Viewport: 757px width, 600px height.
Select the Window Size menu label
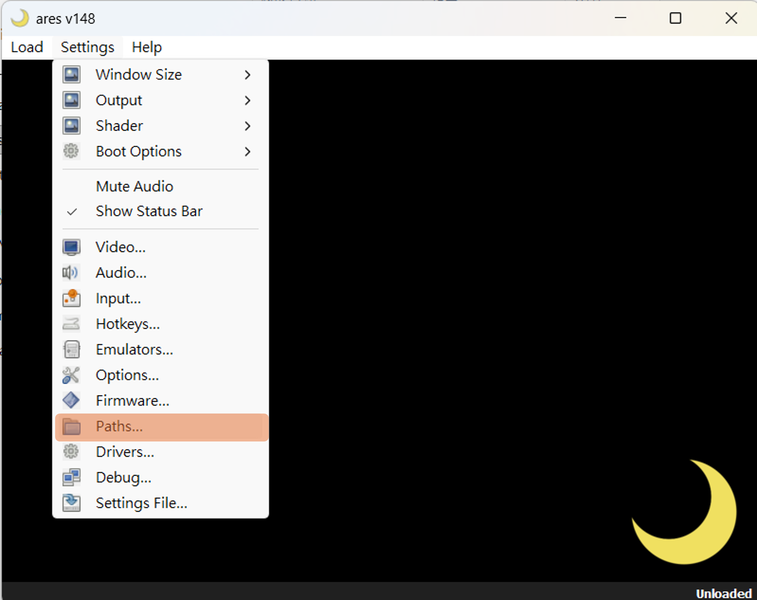(x=139, y=75)
